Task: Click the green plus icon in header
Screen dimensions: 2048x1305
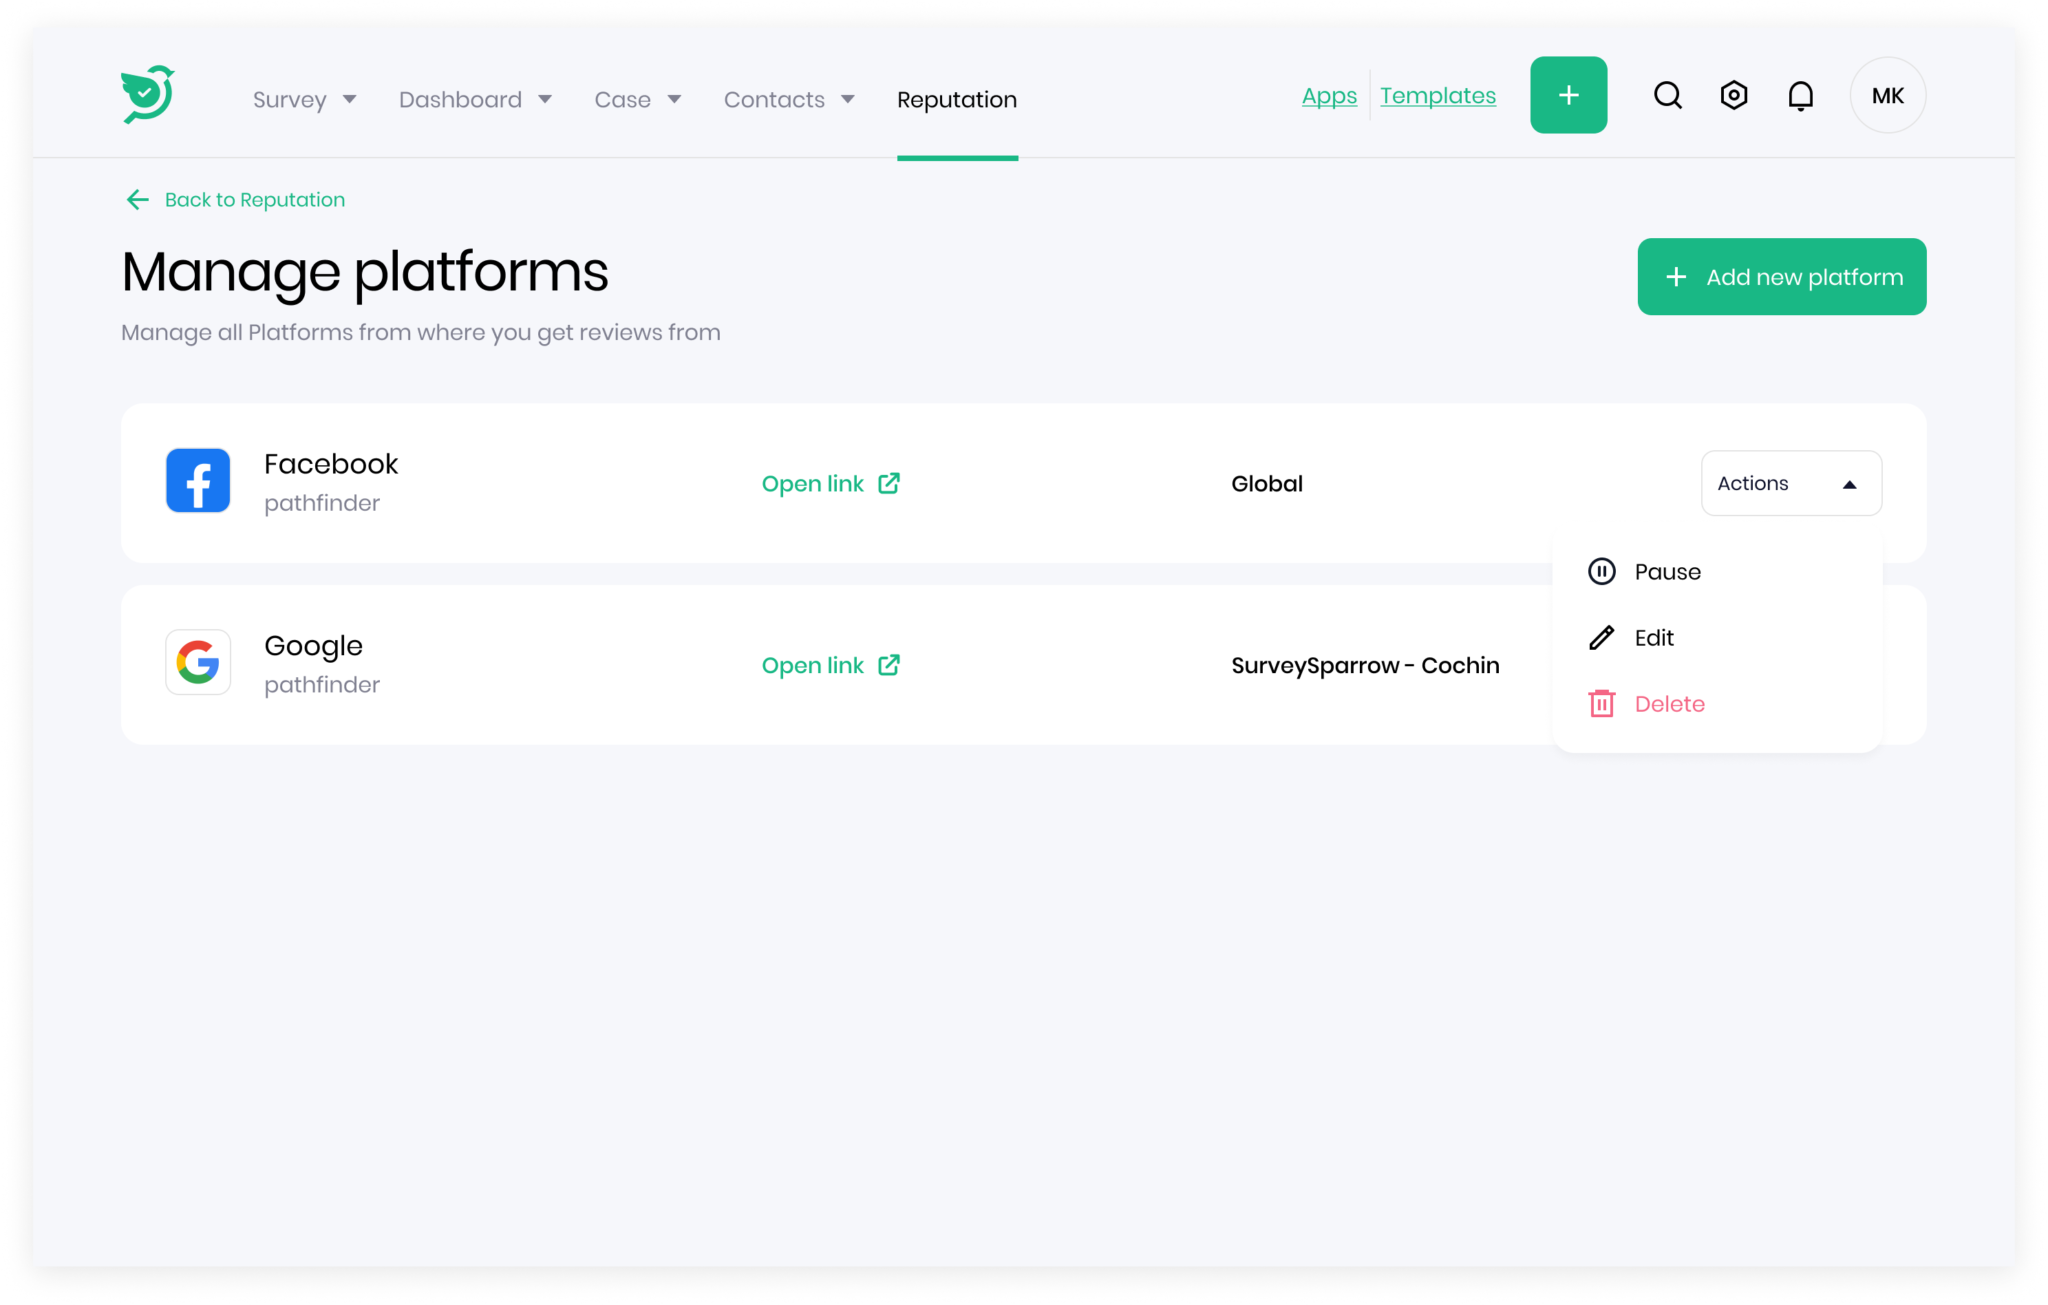Action: tap(1568, 95)
